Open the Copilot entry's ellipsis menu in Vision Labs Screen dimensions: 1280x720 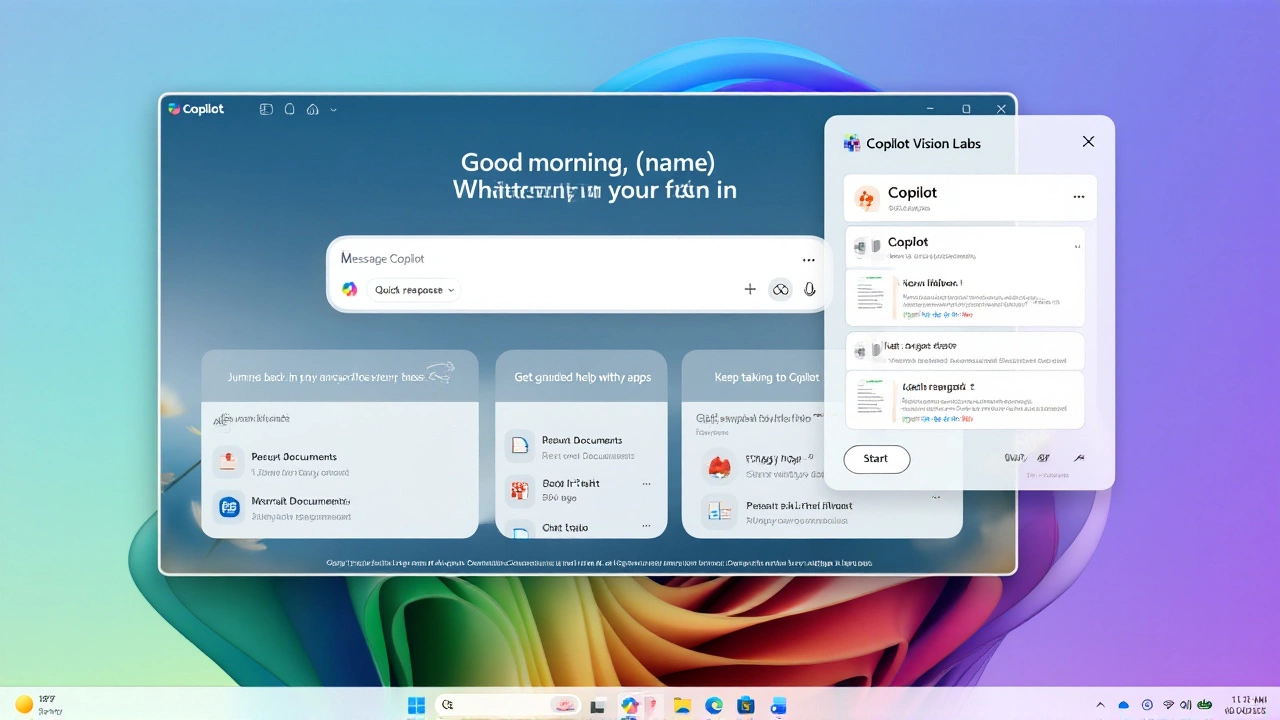1078,197
